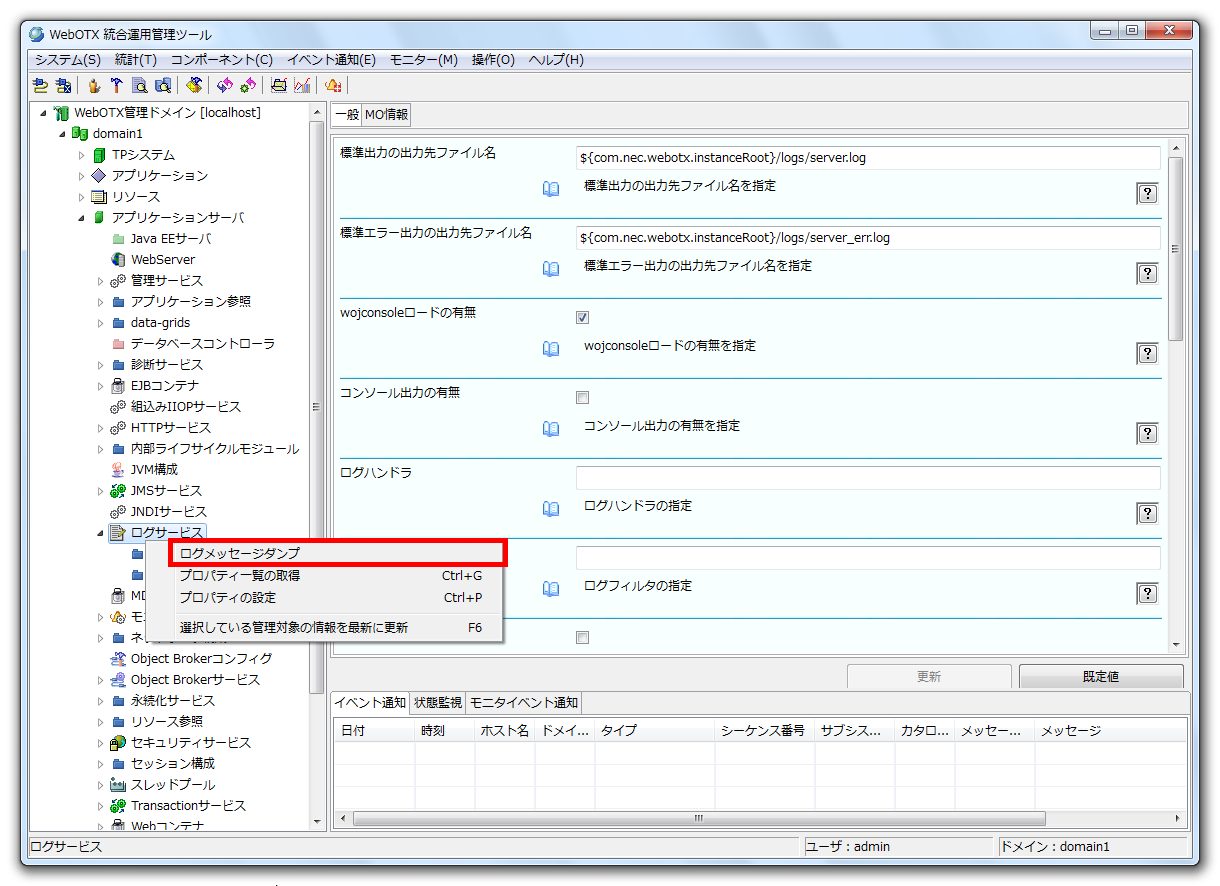Viewport: 1220px width, 886px height.
Task: Click the ログハンドラ input field
Action: coord(868,477)
